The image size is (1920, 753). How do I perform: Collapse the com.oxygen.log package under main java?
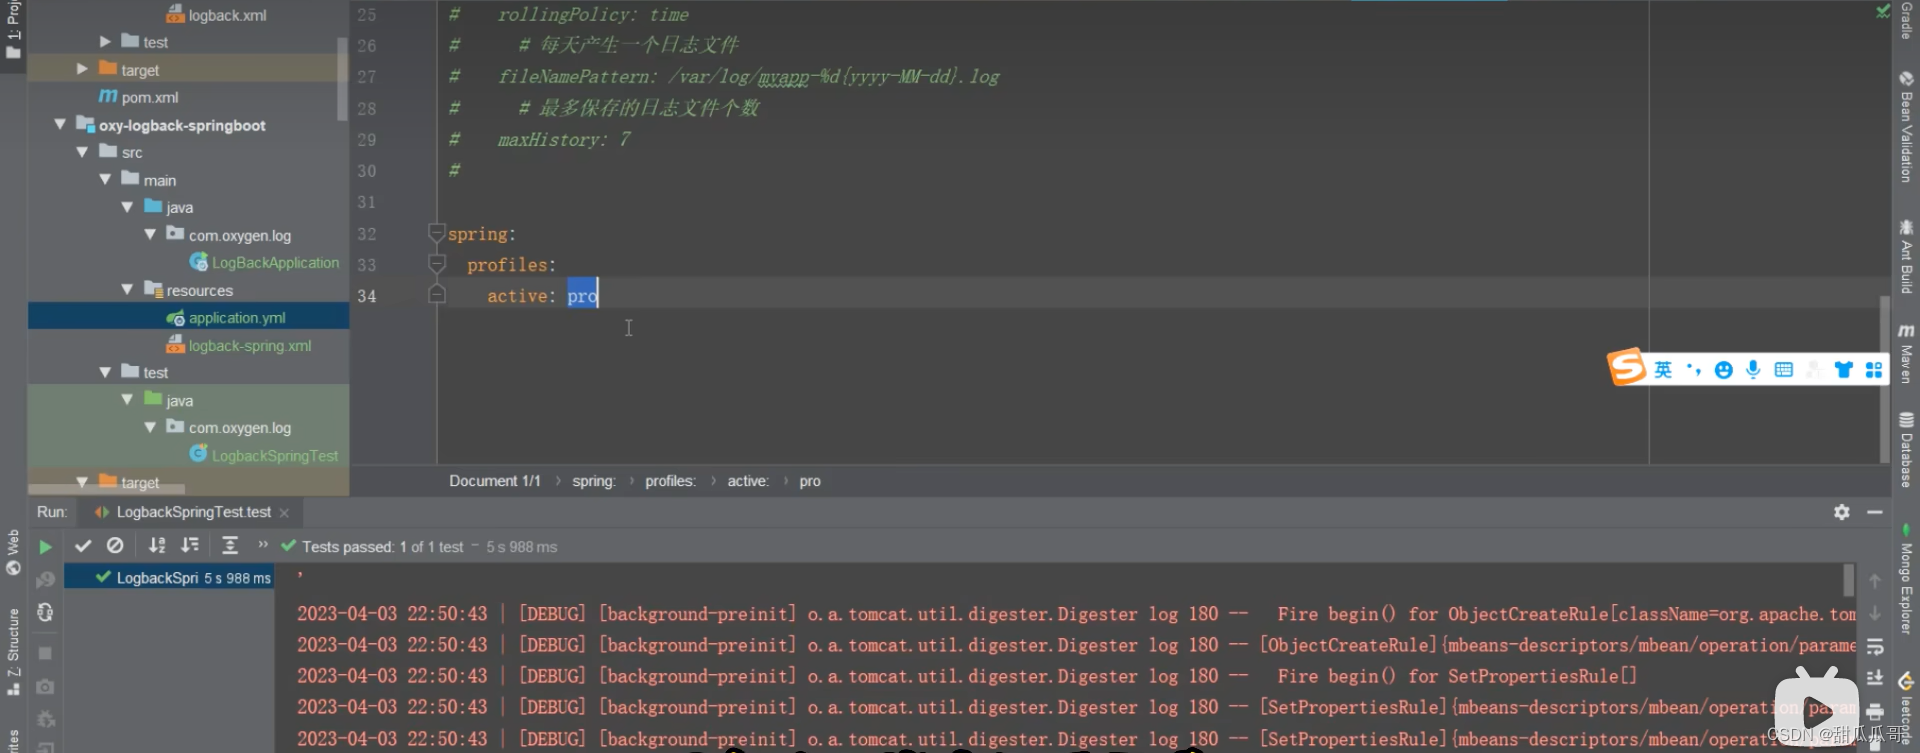[150, 234]
